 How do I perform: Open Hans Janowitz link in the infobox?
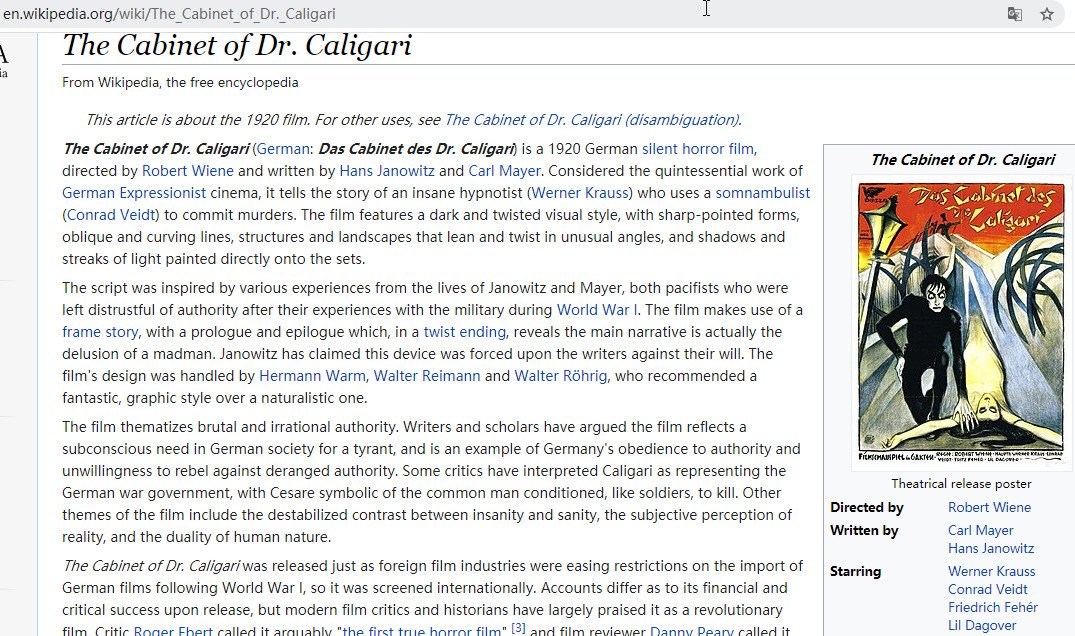[991, 548]
